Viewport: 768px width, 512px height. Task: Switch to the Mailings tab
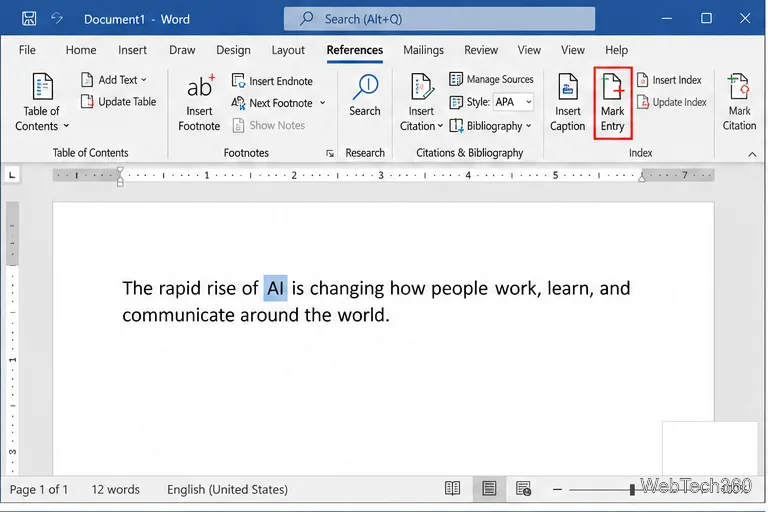423,50
